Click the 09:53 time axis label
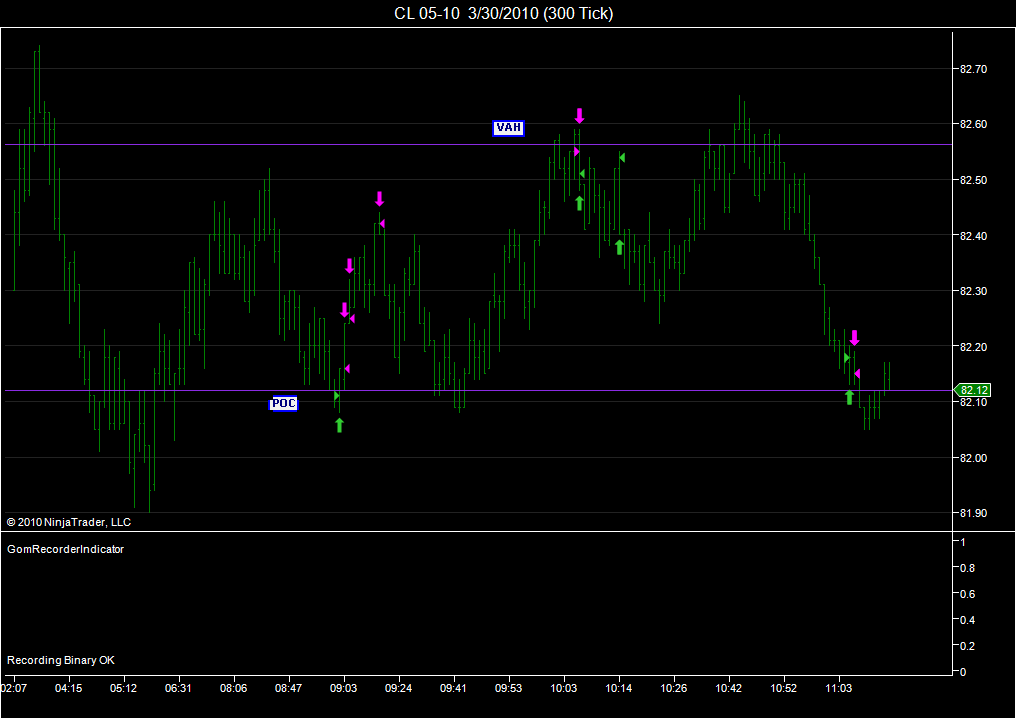Screen dimensions: 1016x719 point(509,688)
